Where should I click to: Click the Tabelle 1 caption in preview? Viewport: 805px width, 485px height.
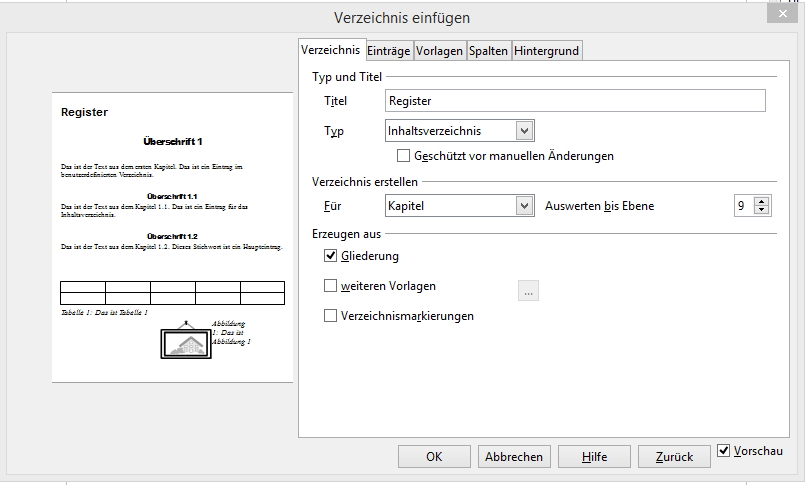coord(104,312)
